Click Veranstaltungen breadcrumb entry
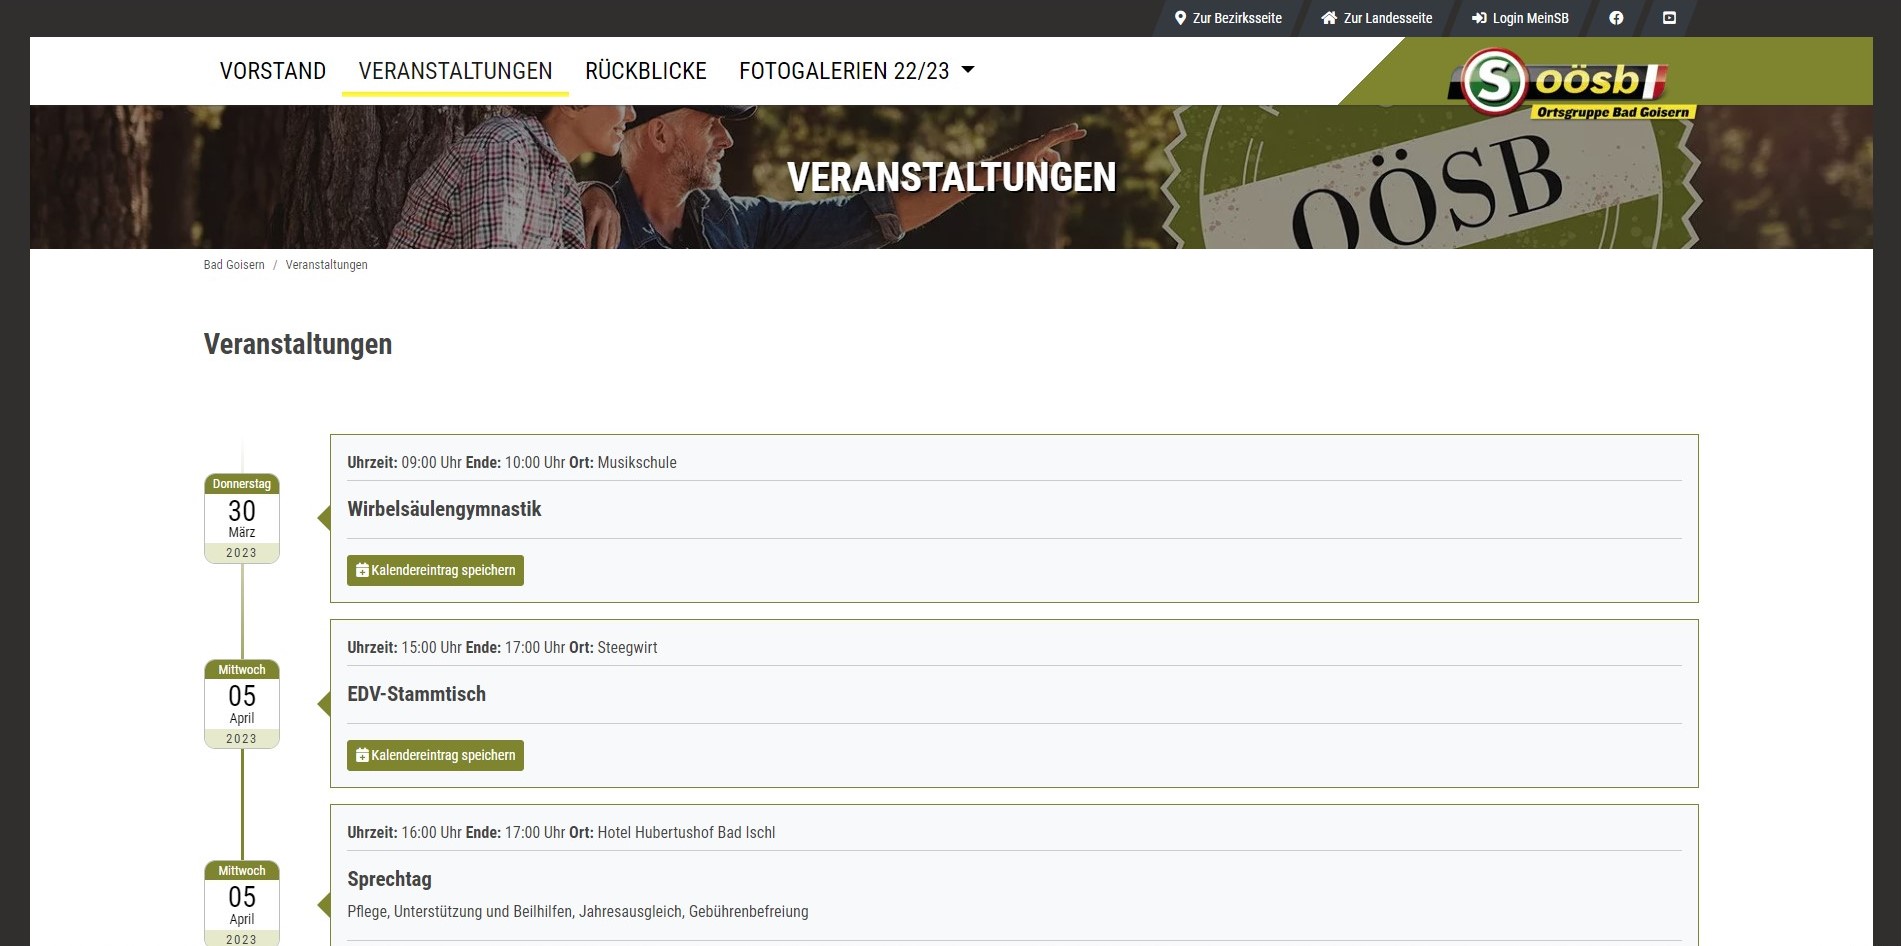 pos(326,265)
